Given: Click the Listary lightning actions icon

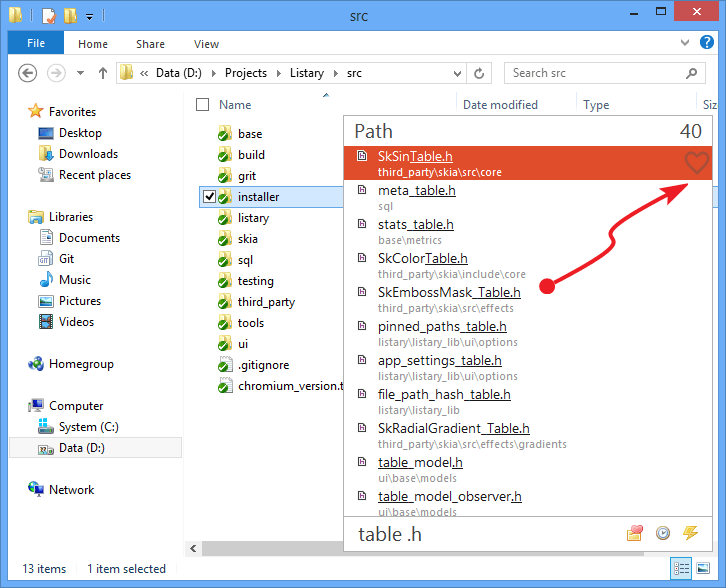Looking at the screenshot, I should [x=689, y=533].
